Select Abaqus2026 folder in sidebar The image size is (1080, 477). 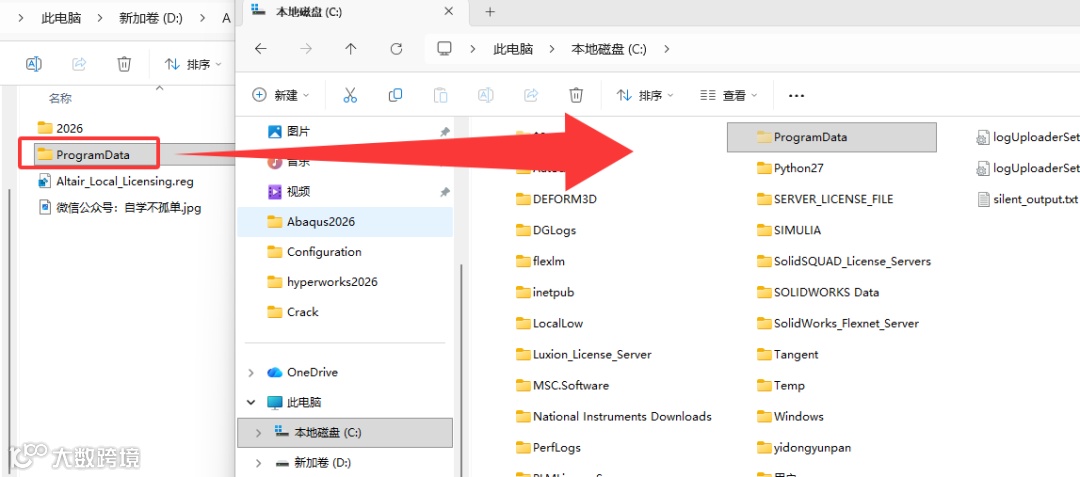(345, 222)
